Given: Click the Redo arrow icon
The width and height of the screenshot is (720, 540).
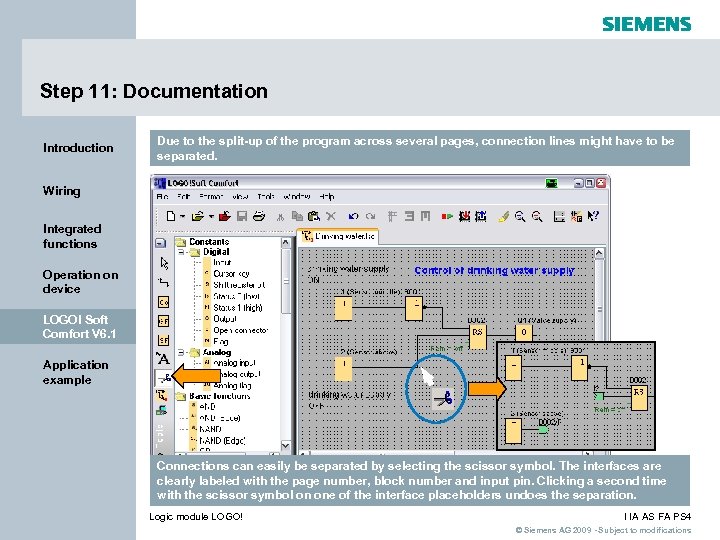Looking at the screenshot, I should (x=371, y=216).
